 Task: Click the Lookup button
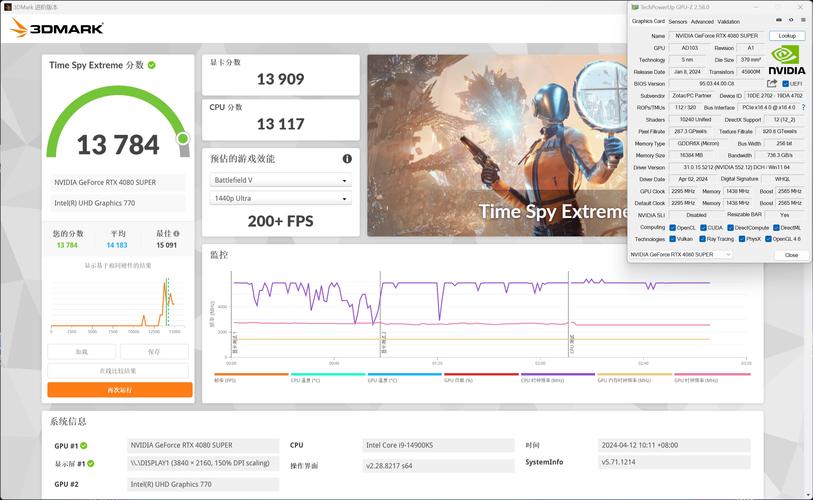(787, 36)
